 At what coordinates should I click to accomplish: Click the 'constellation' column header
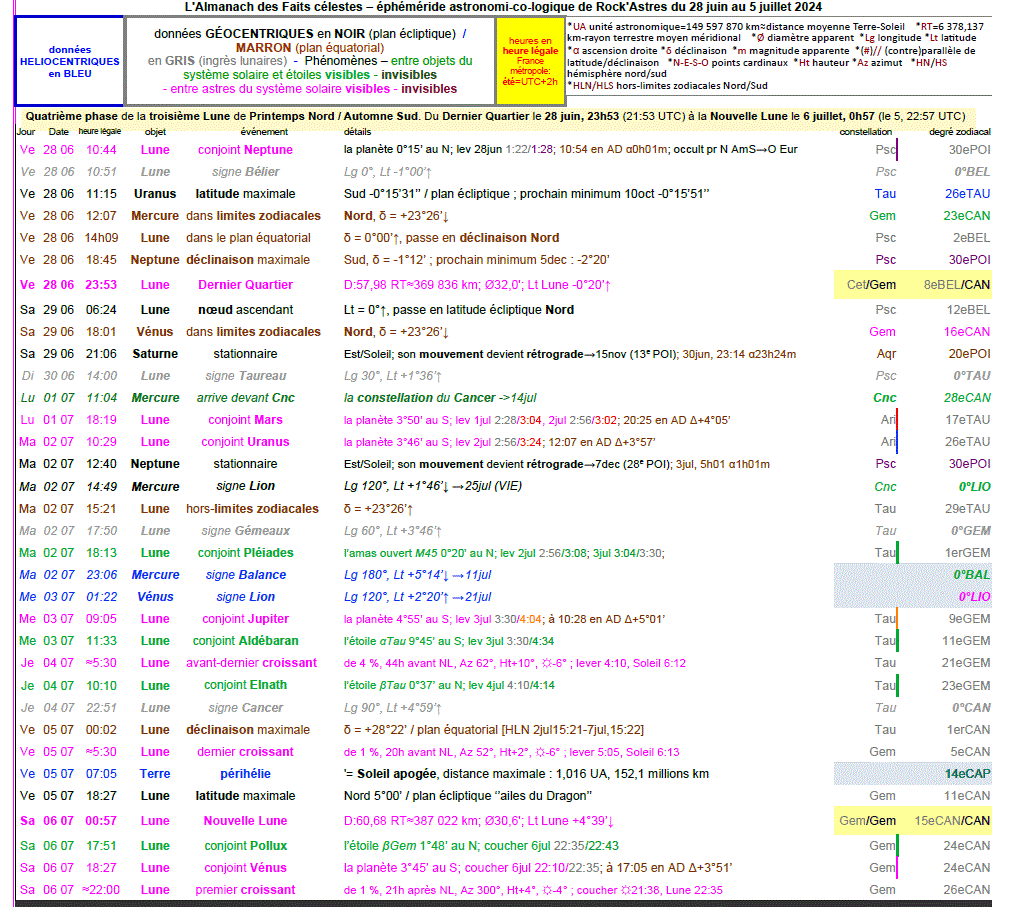click(865, 132)
